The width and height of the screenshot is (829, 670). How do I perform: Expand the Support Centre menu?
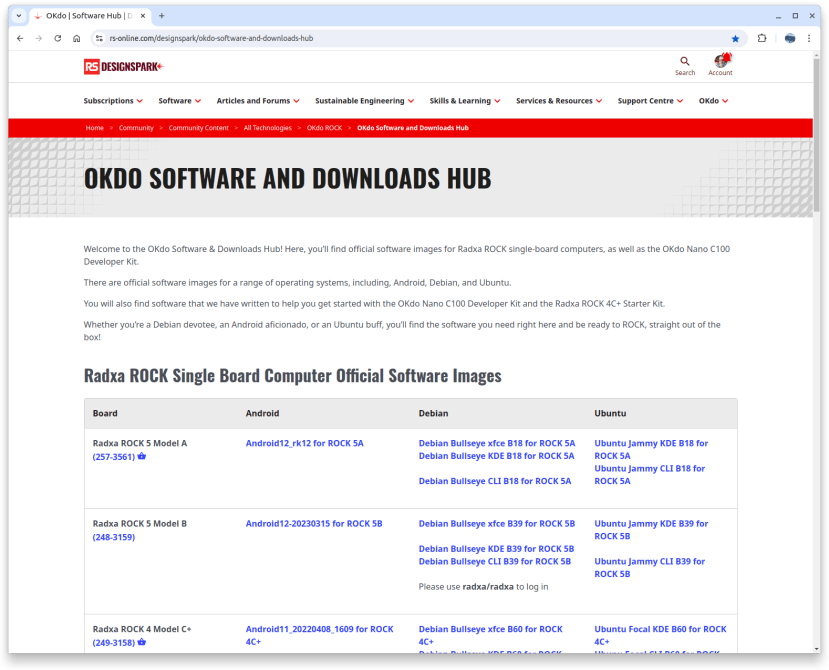(x=650, y=100)
